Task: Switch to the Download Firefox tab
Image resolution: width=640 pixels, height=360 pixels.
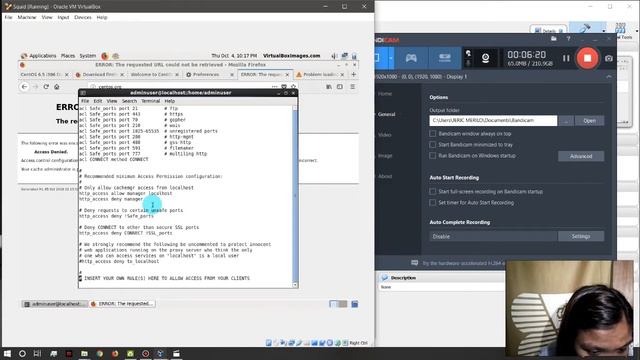Action: coord(100,75)
